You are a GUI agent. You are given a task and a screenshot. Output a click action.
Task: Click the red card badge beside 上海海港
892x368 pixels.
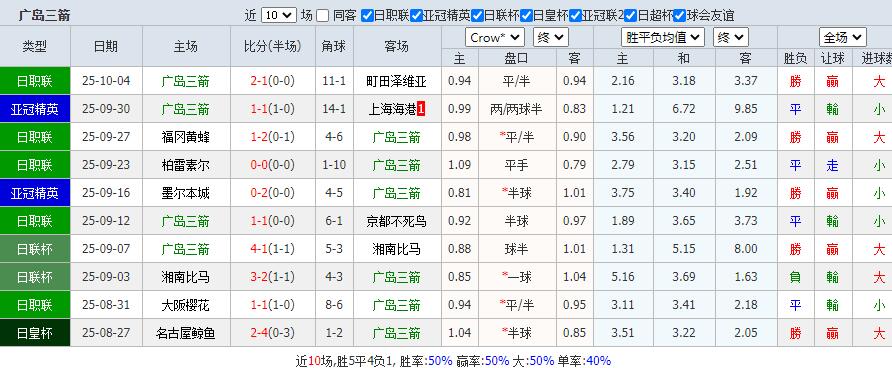[421, 109]
